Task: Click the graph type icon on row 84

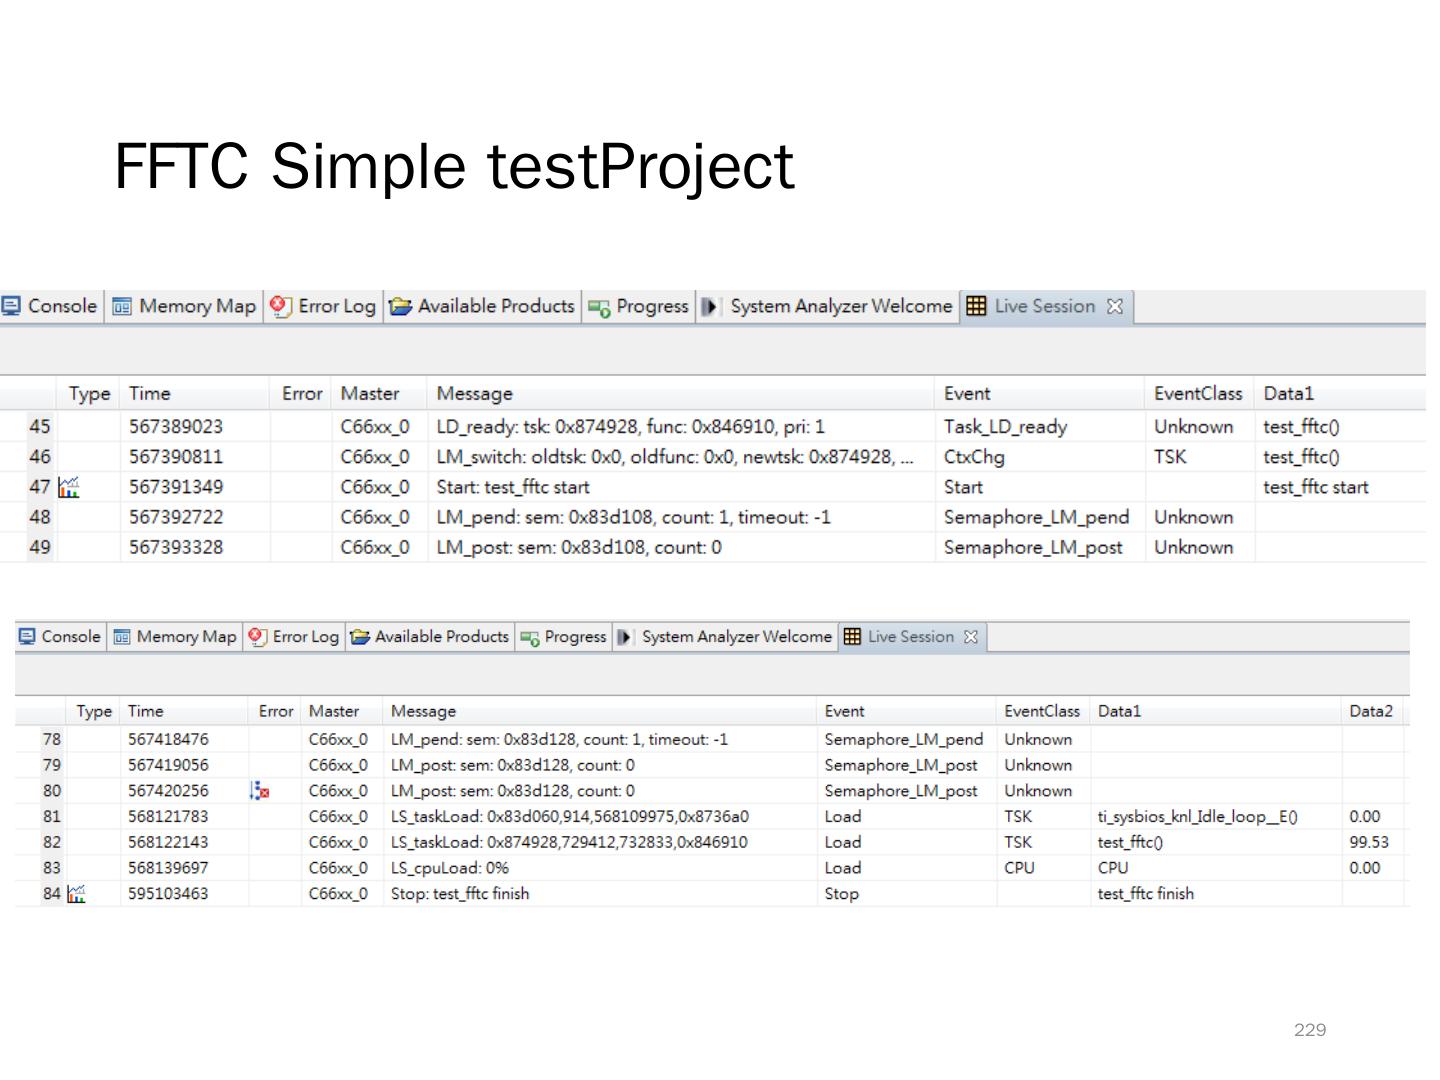Action: pyautogui.click(x=76, y=894)
